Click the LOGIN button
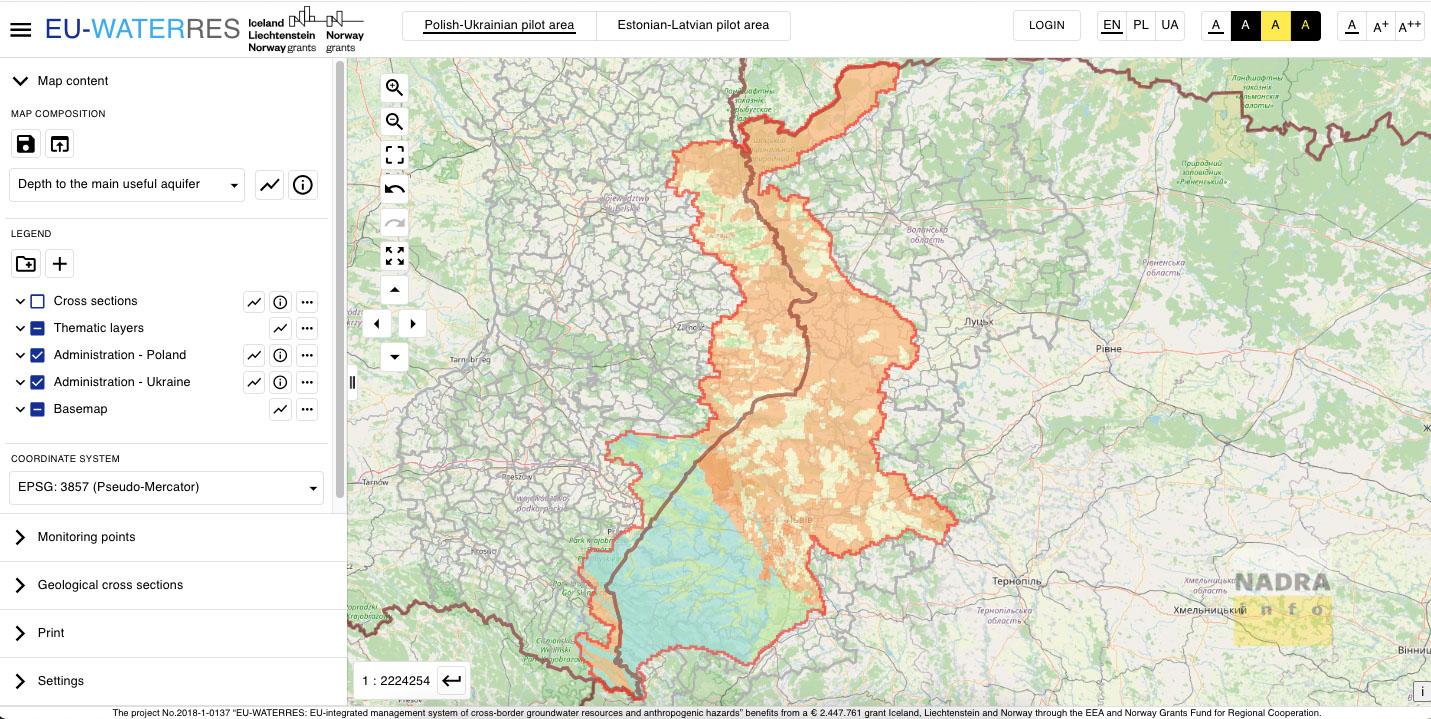Image resolution: width=1431 pixels, height=719 pixels. click(1046, 25)
